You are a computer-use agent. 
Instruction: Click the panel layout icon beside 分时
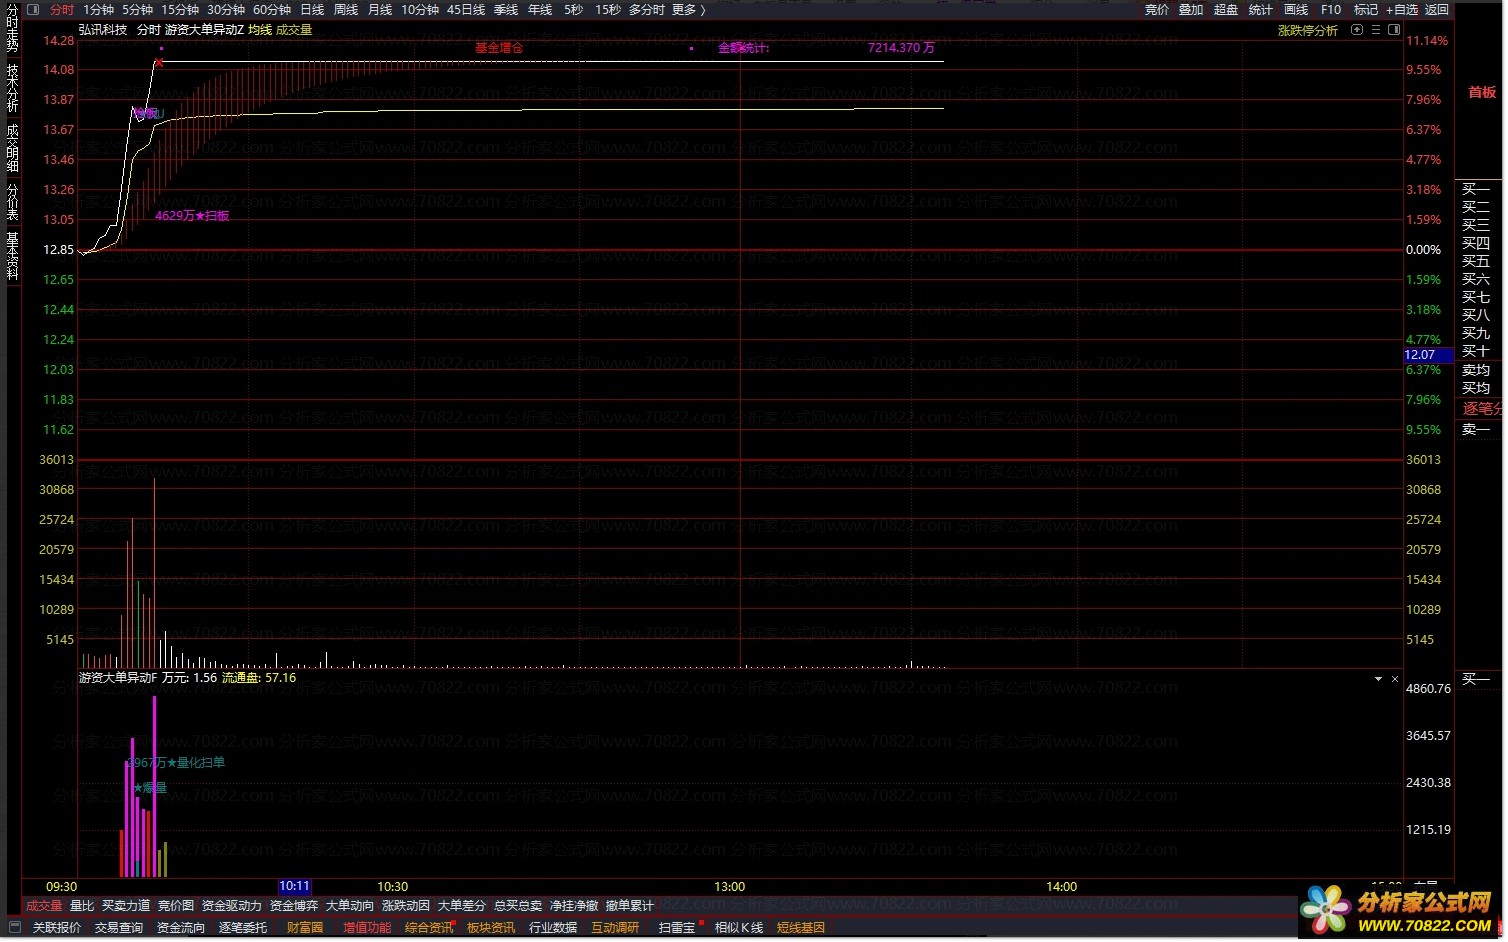[x=33, y=10]
